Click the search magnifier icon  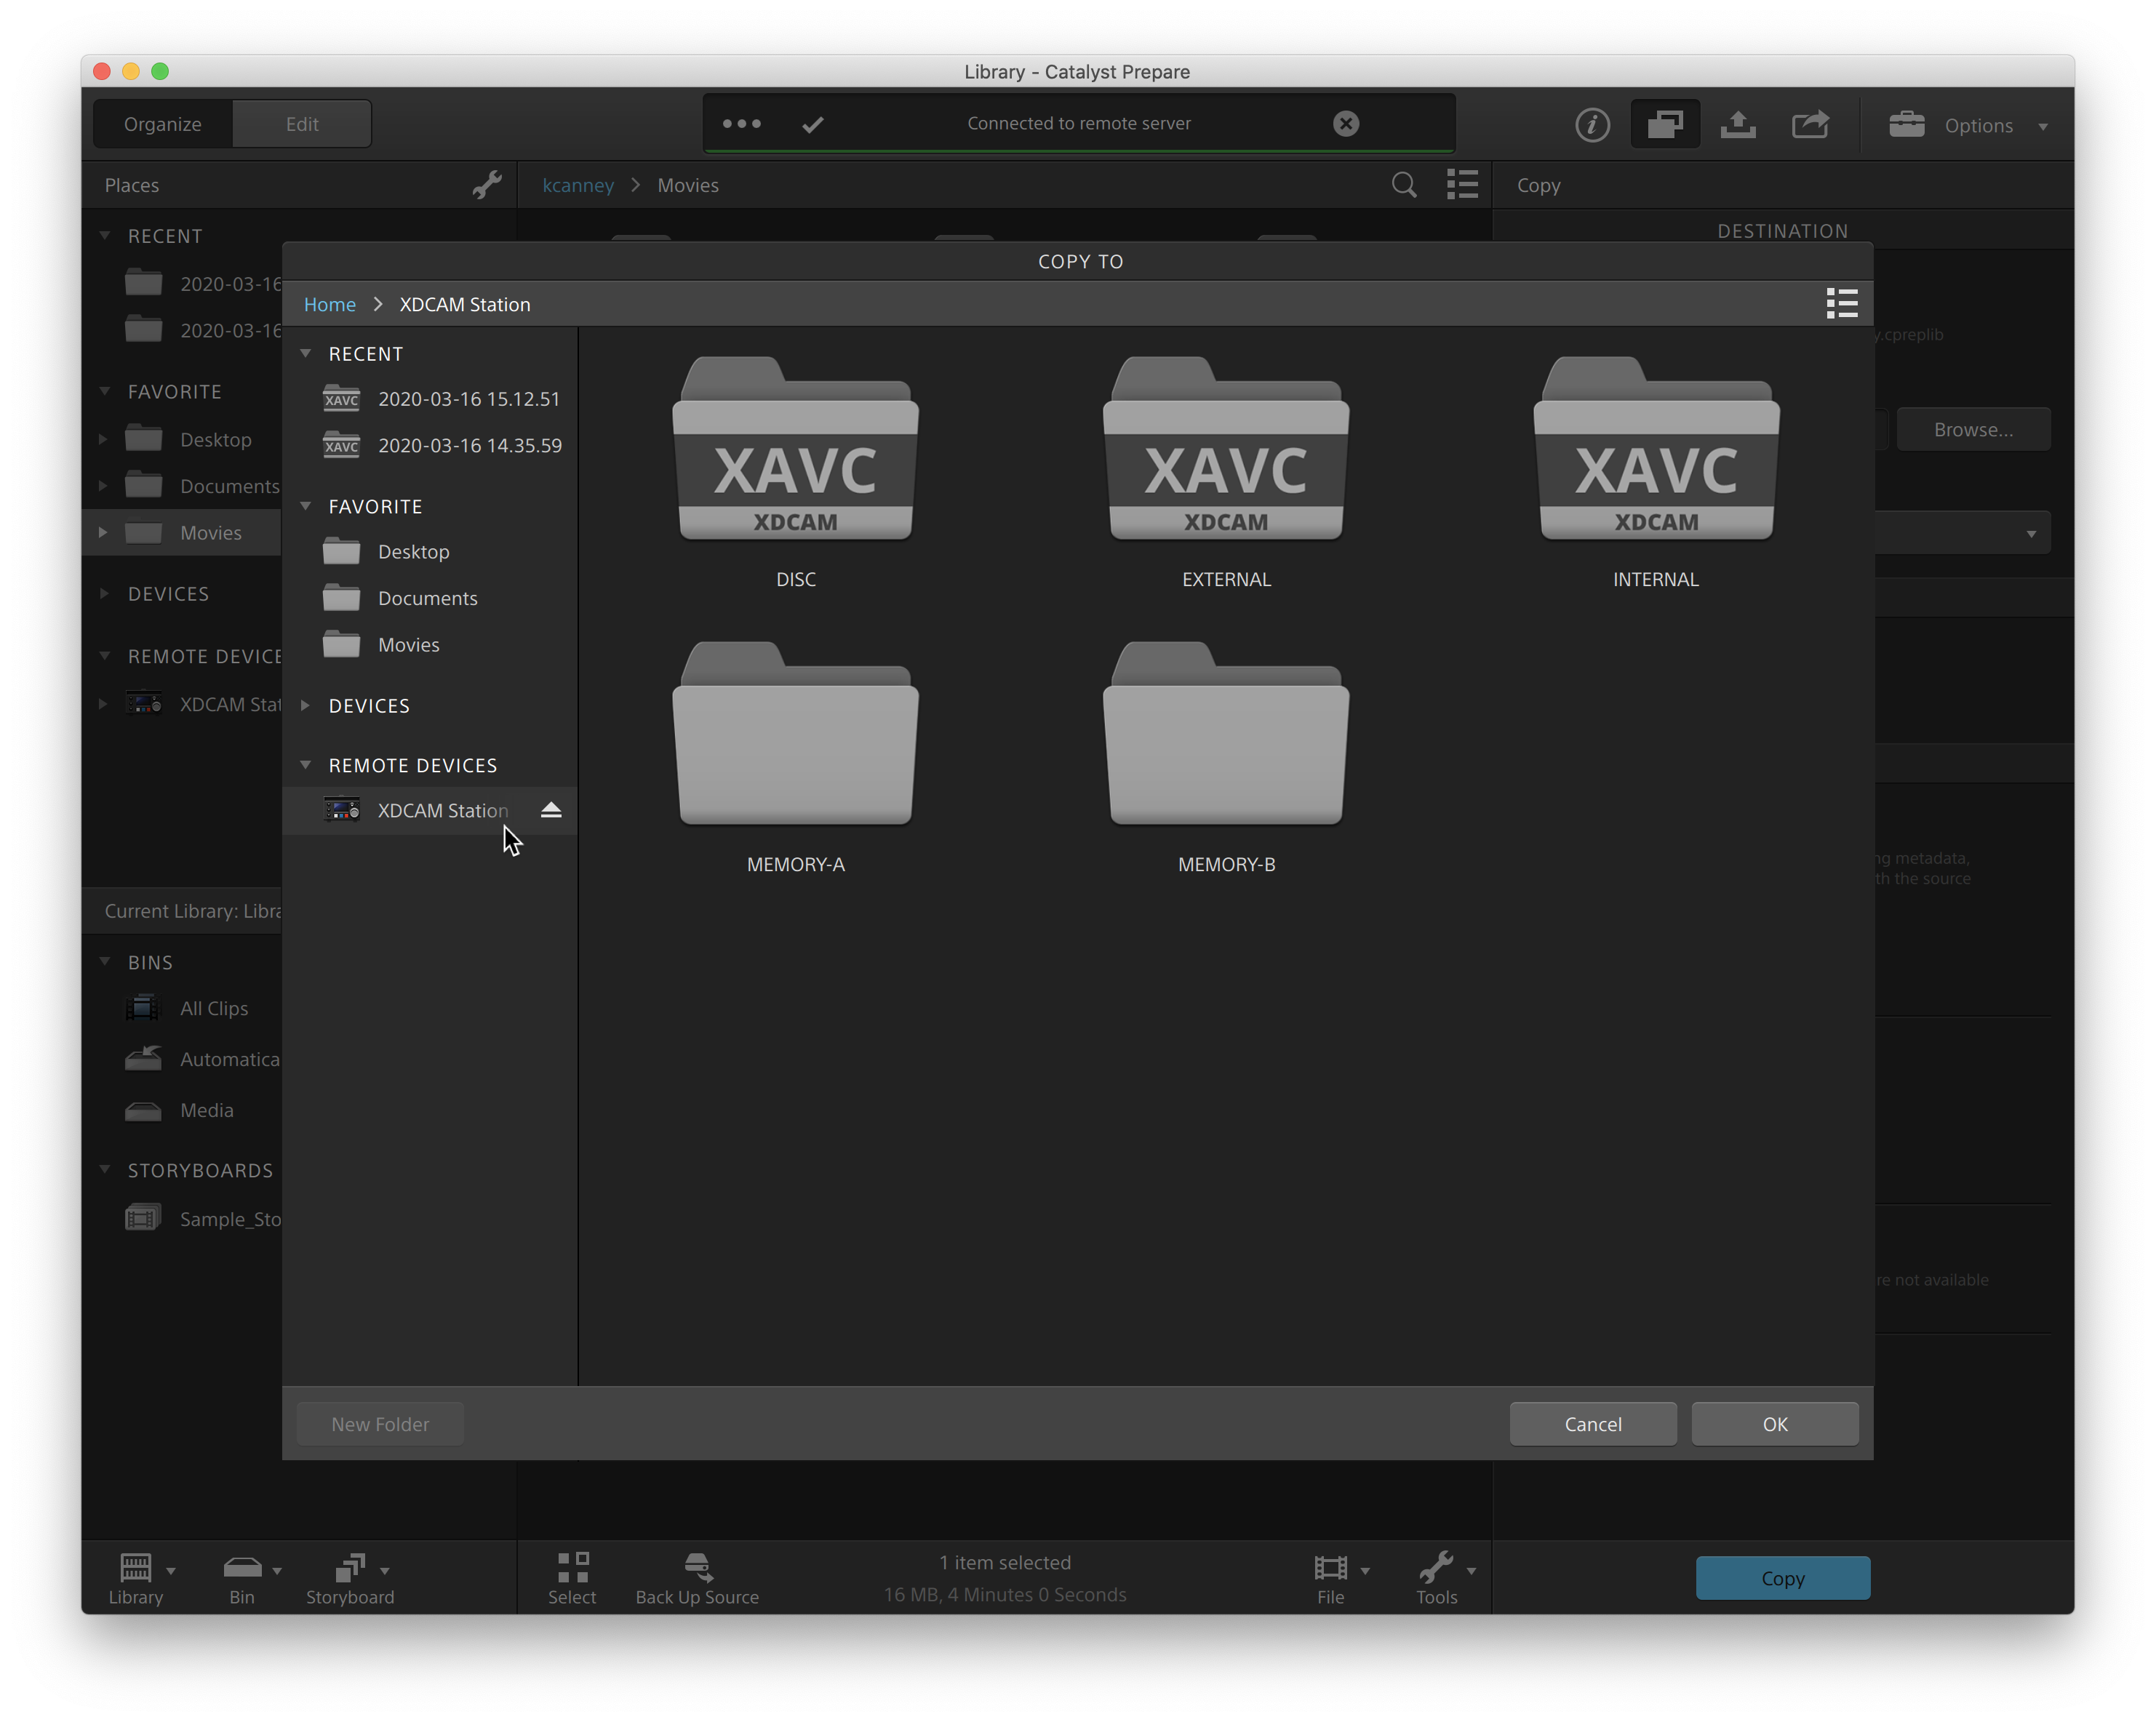pos(1403,185)
